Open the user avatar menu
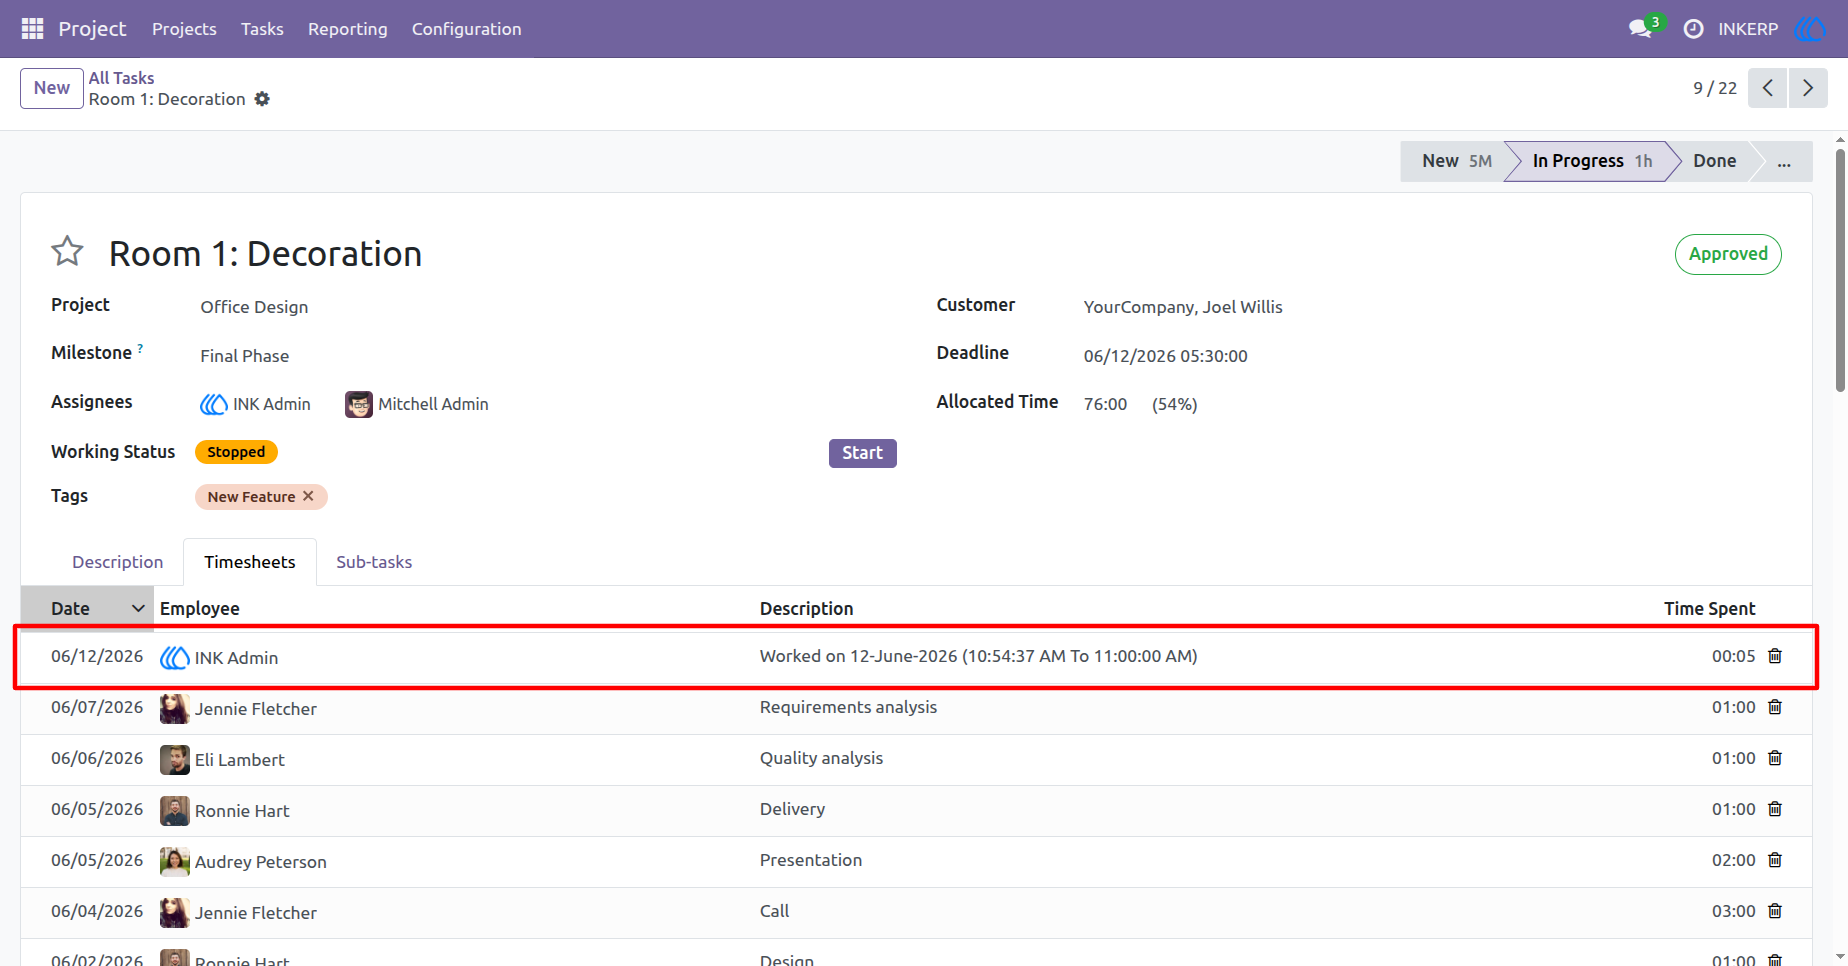 tap(1810, 29)
